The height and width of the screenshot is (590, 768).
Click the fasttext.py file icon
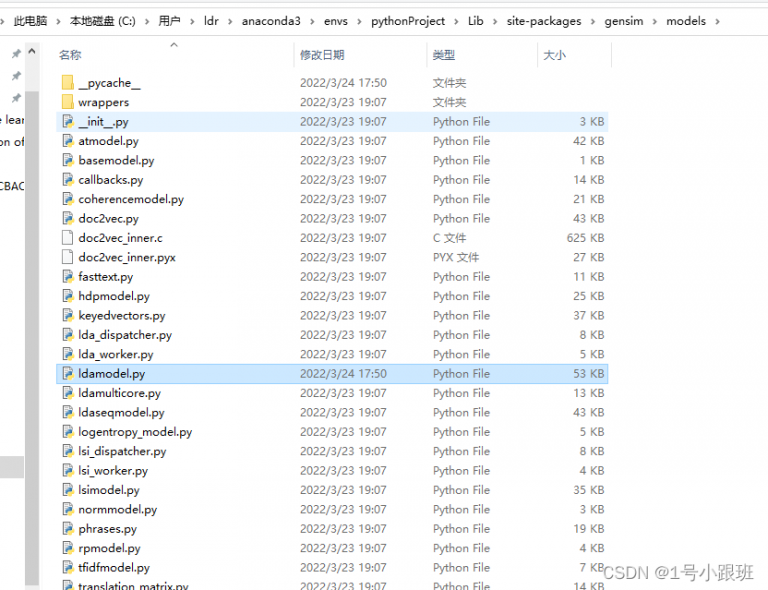tap(67, 277)
